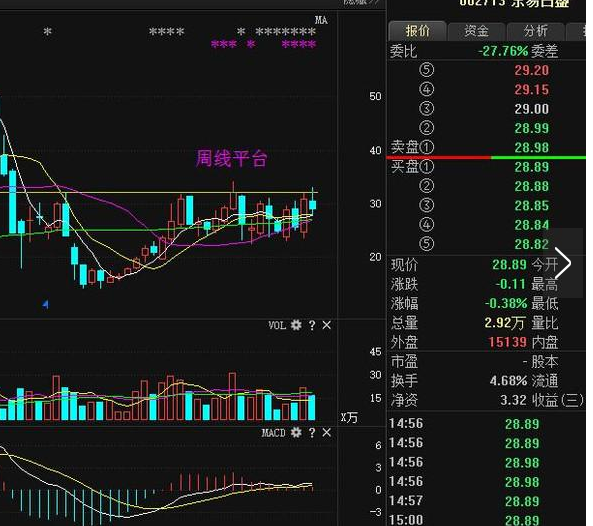Click the 收益(三) label
This screenshot has width=593, height=526.
[557, 400]
